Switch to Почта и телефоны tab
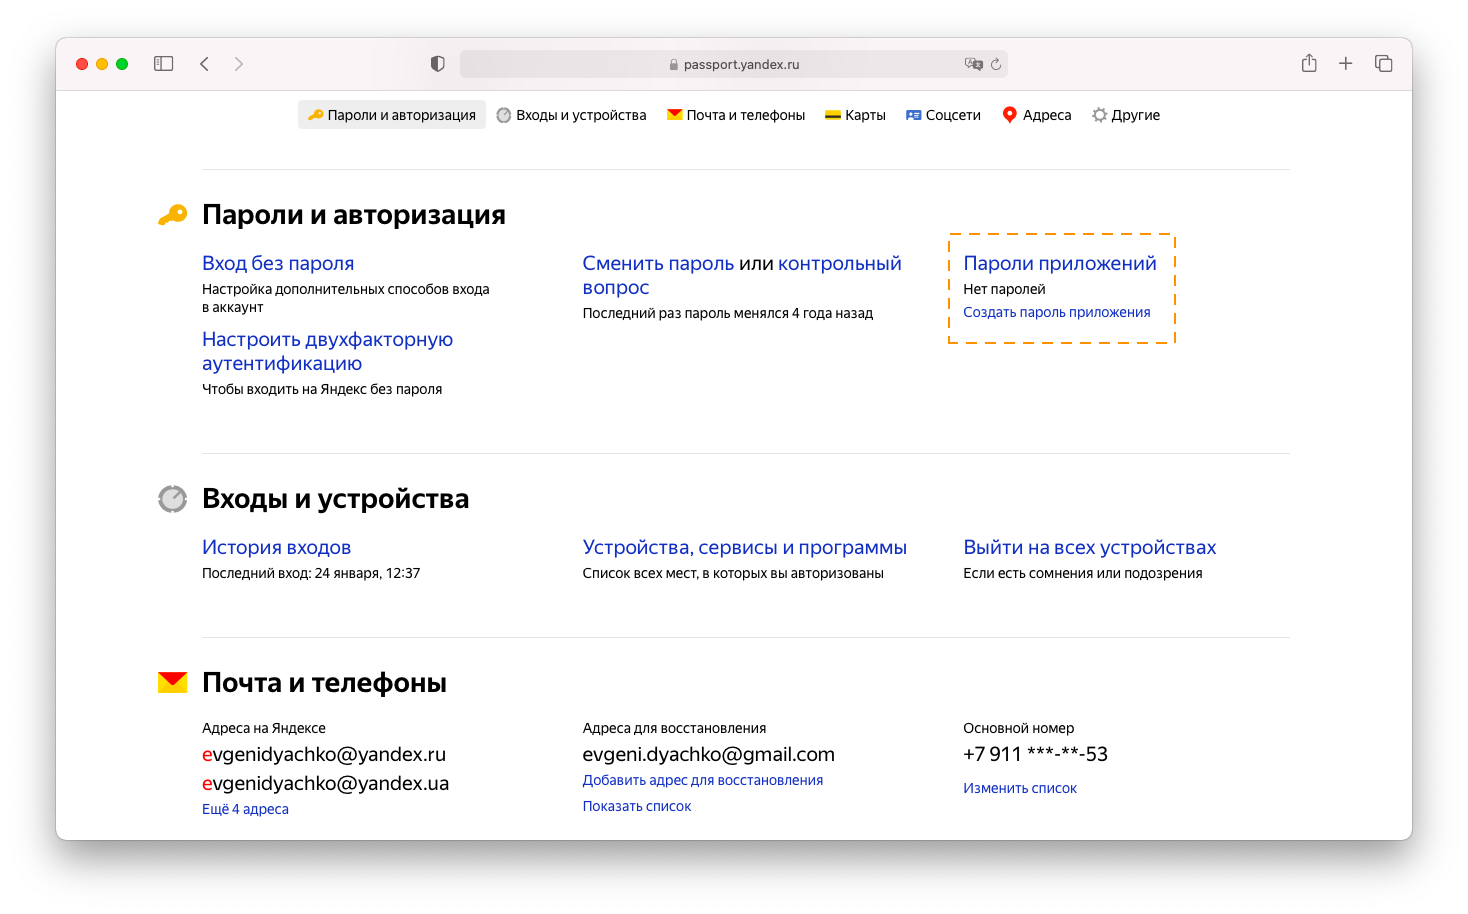 click(736, 115)
